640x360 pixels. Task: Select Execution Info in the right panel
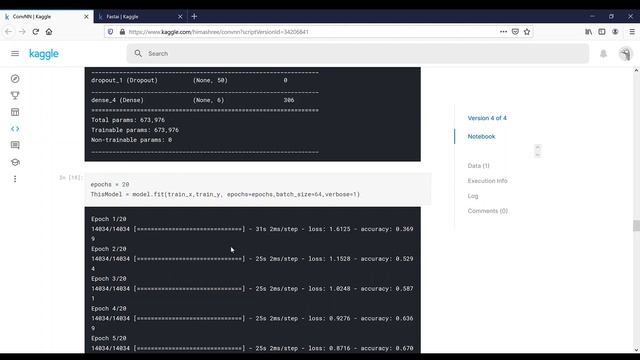[x=487, y=181]
